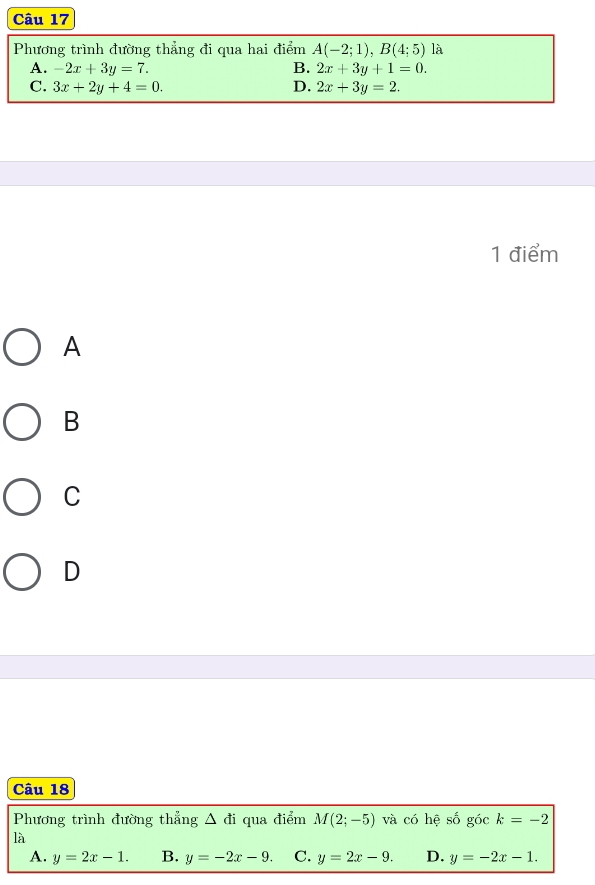Click equation 2x + 3y = 2
This screenshot has width=595, height=885.
point(358,87)
